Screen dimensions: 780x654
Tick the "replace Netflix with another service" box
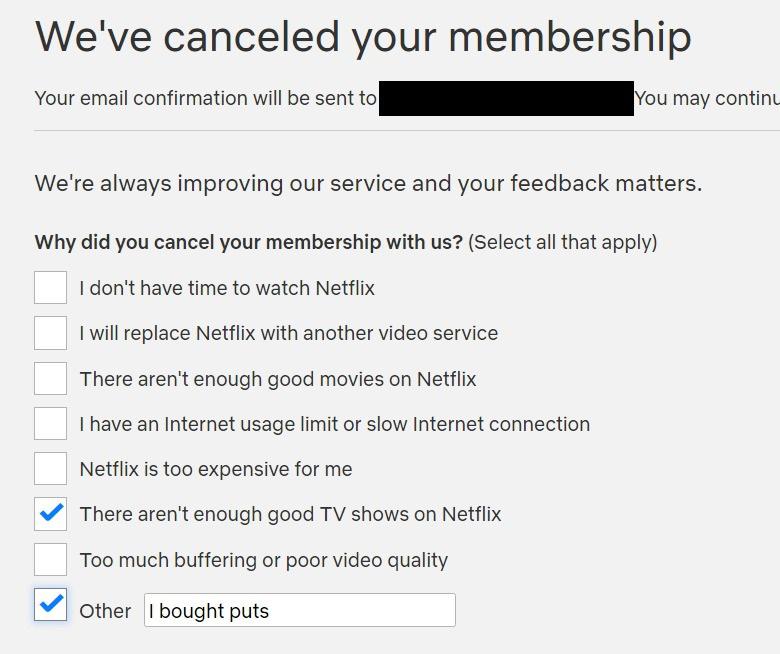click(50, 333)
